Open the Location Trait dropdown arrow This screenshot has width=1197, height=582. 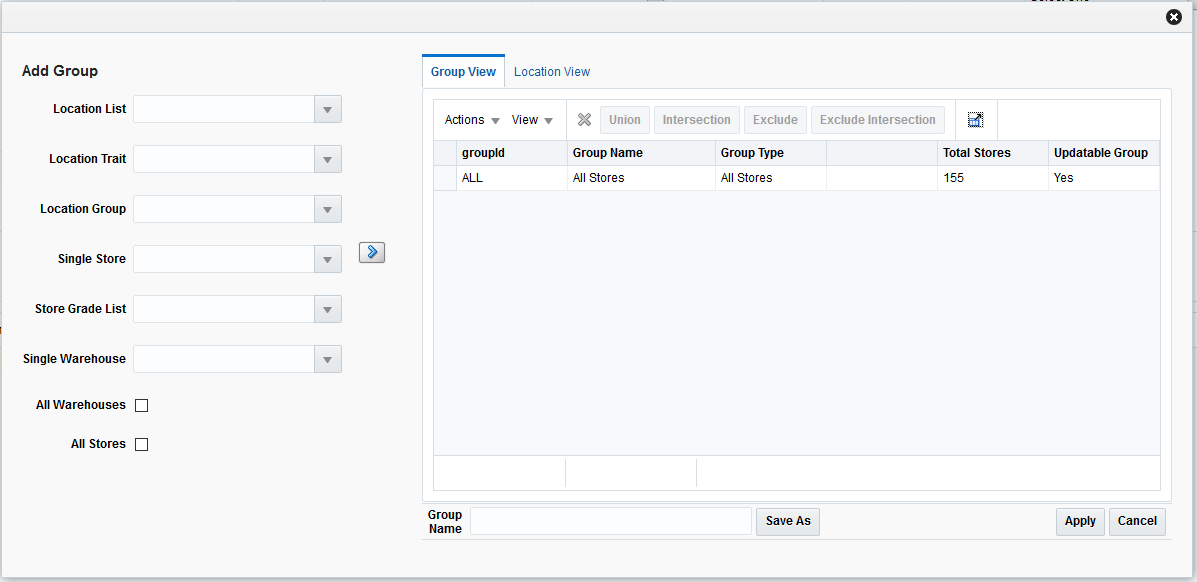tap(327, 159)
